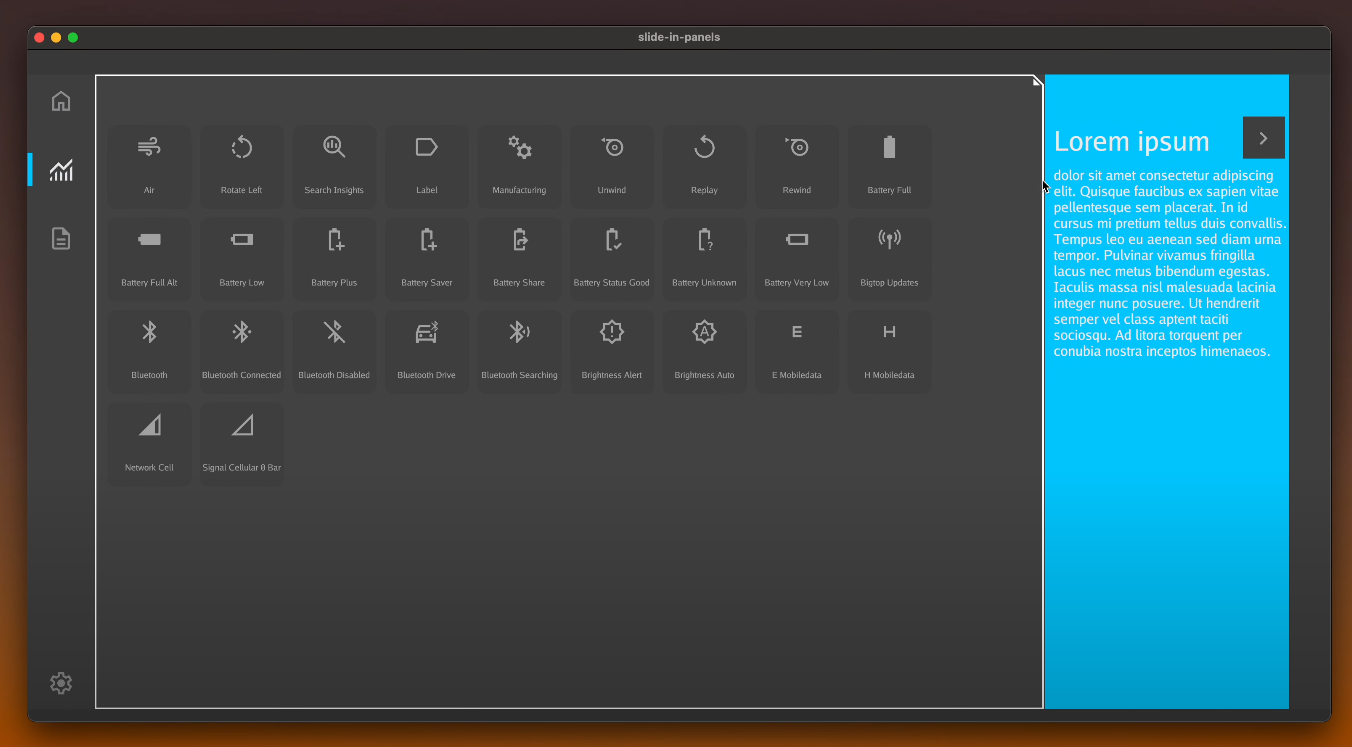Select the Battery Full icon
Screen dimensions: 1352x747
click(x=889, y=147)
